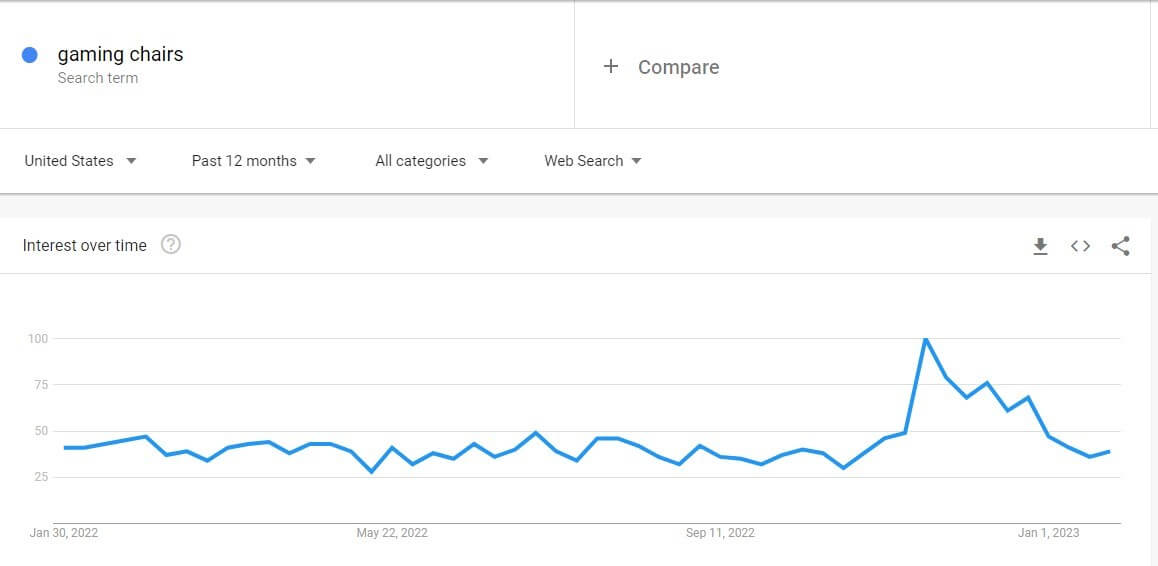Expand the United States region dropdown

(x=80, y=161)
